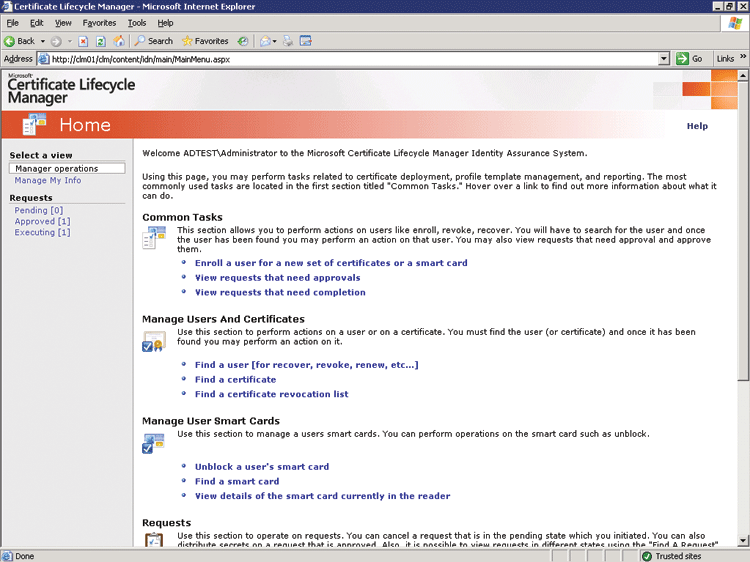The height and width of the screenshot is (562, 750).
Task: Open the Favorites menu
Action: pos(99,23)
